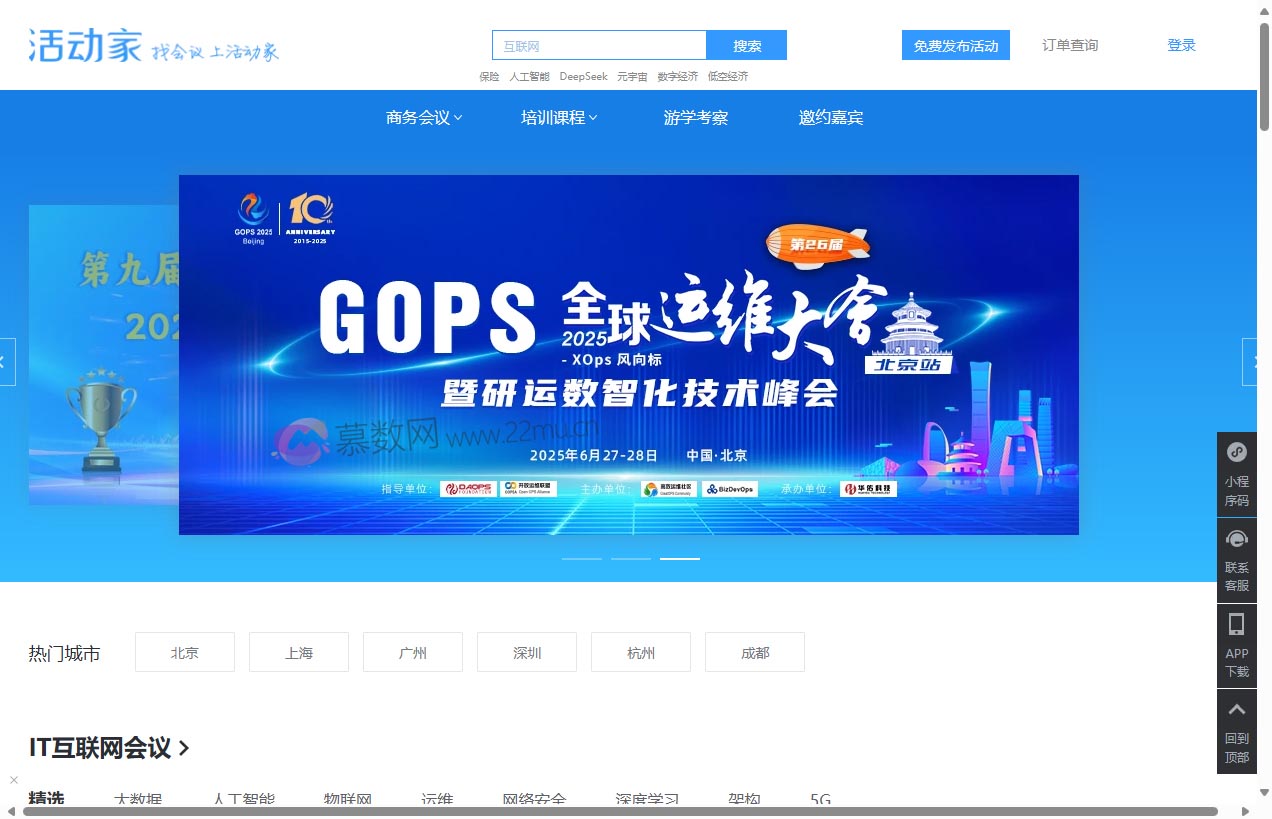Click the 免费发布活动 publish button
Screen dimensions: 1272x819
955,45
